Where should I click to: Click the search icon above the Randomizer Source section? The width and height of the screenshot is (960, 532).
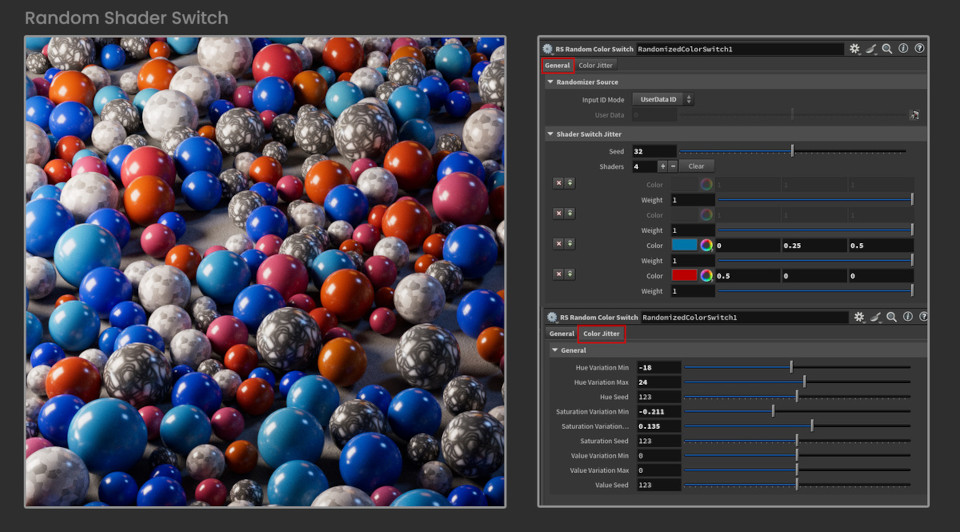coord(887,48)
